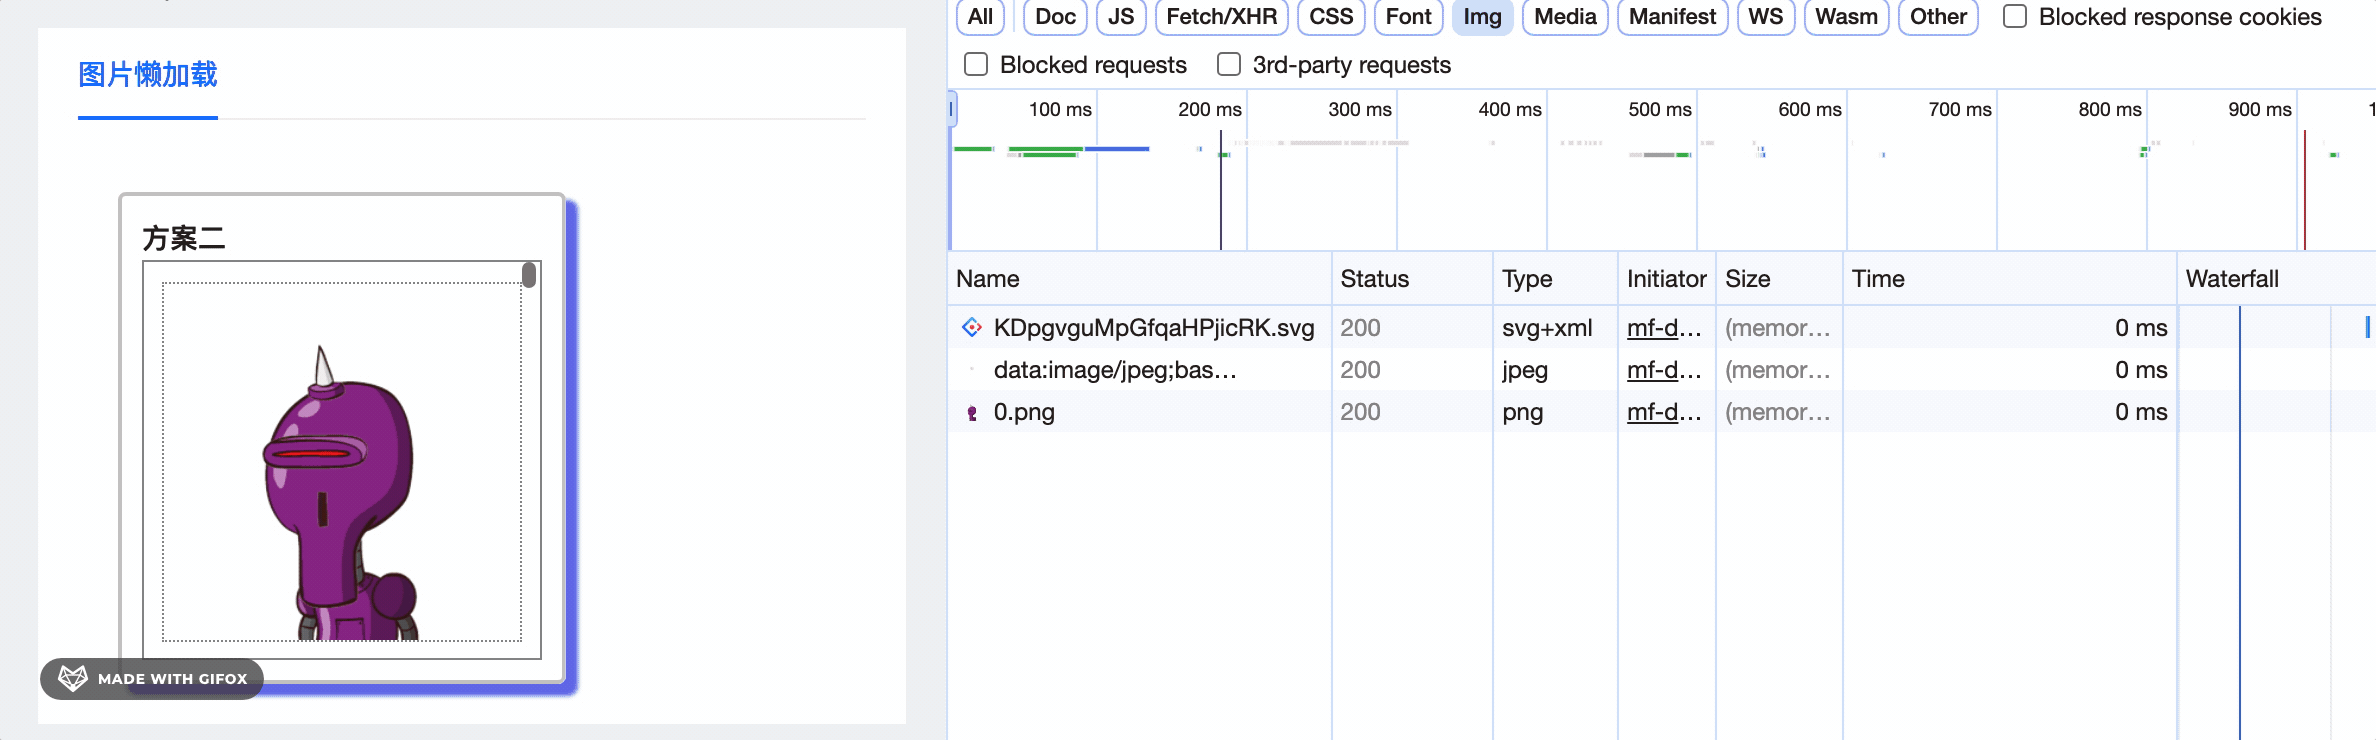Filter requests by JS type
The image size is (2376, 740).
[x=1121, y=16]
